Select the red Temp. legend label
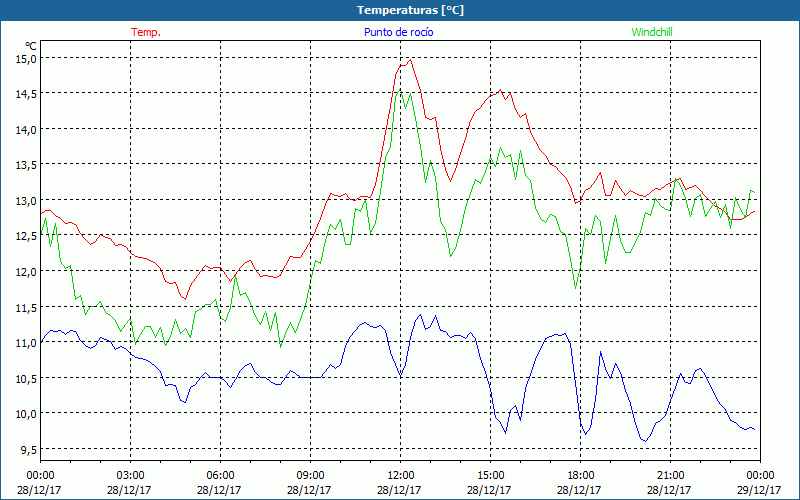Viewport: 800px width, 500px height. [x=146, y=32]
